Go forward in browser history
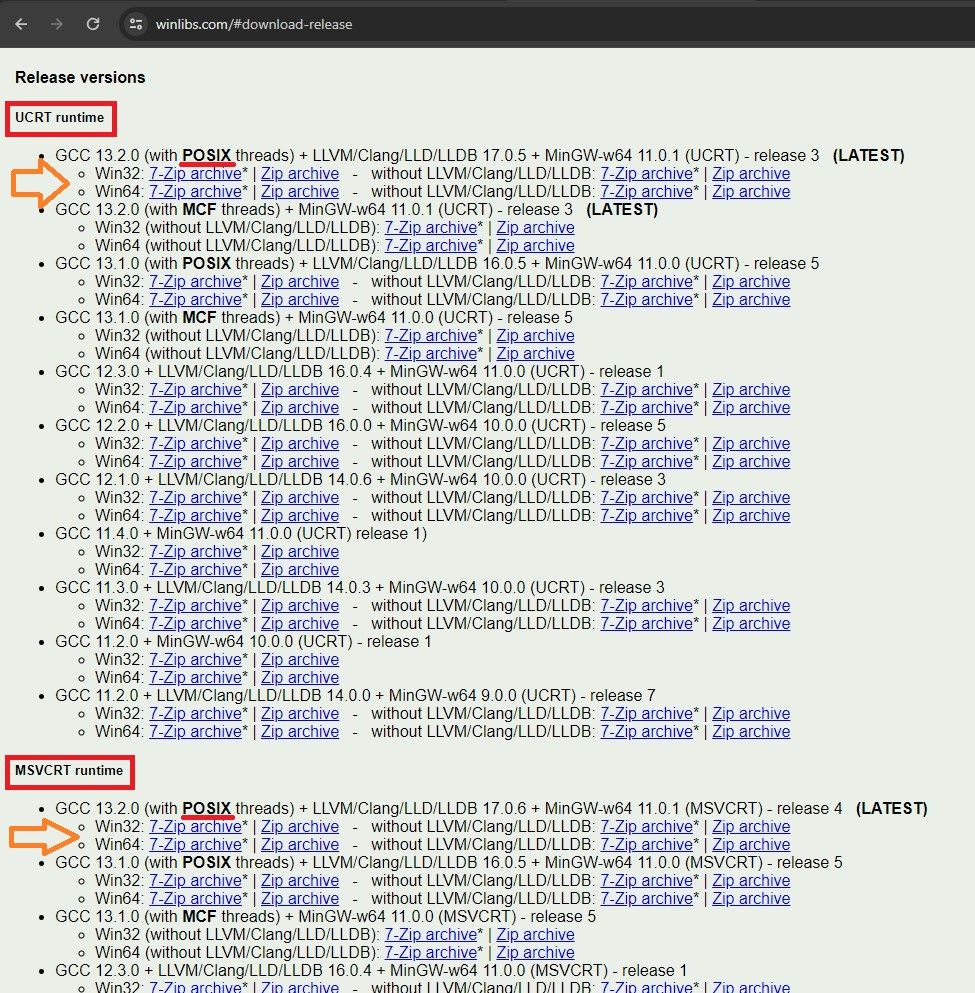The height and width of the screenshot is (993, 975). coord(57,24)
